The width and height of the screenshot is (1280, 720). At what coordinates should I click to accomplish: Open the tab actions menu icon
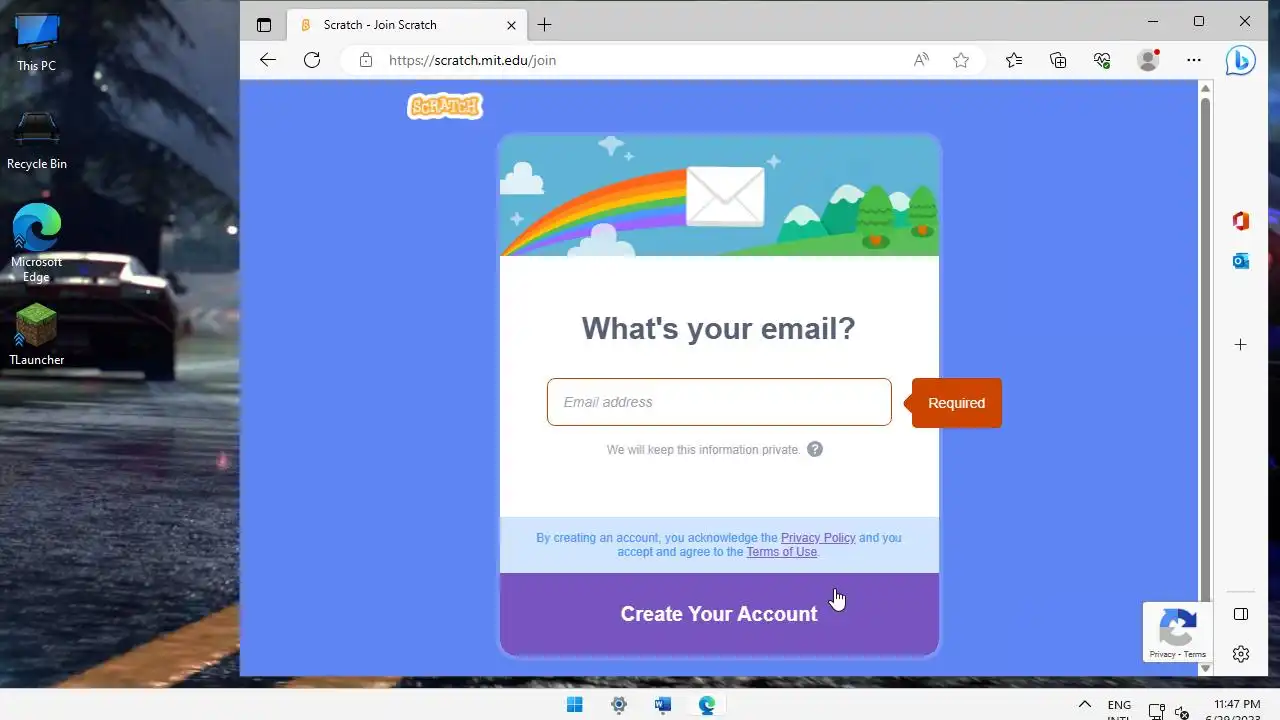click(264, 25)
